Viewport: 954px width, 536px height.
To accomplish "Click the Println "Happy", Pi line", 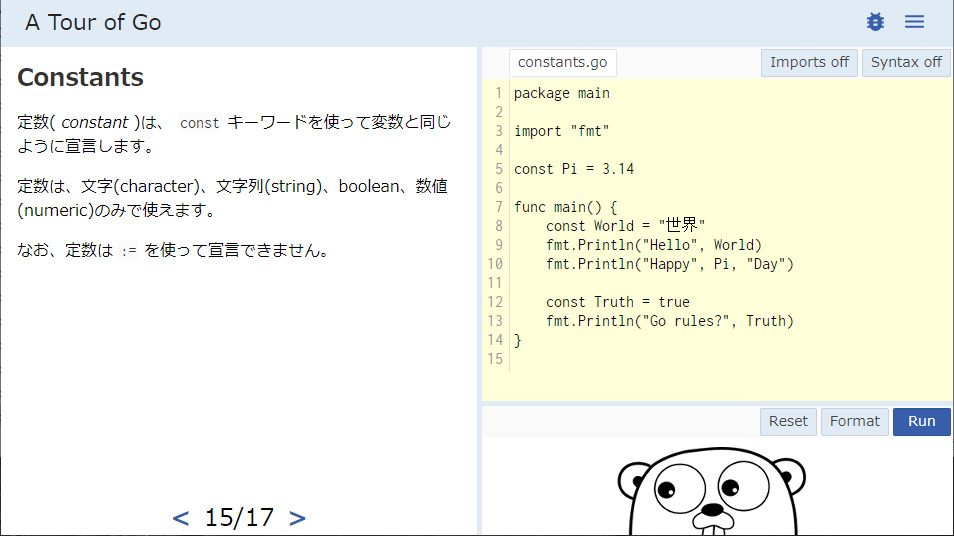I will point(670,264).
